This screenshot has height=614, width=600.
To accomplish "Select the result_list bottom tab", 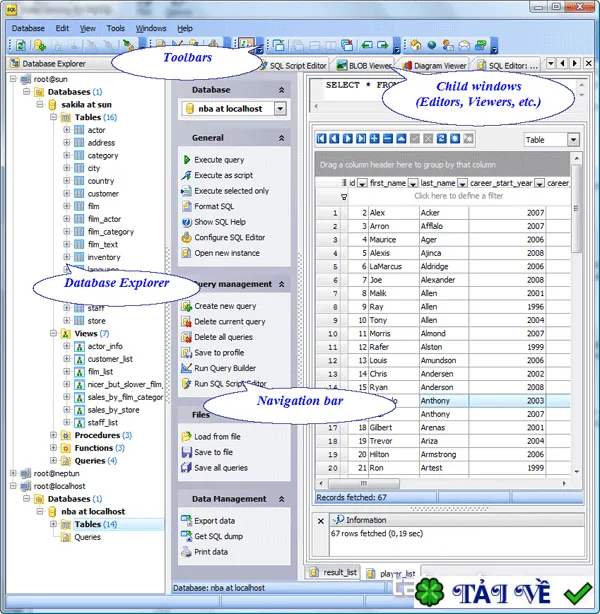I will pyautogui.click(x=334, y=572).
